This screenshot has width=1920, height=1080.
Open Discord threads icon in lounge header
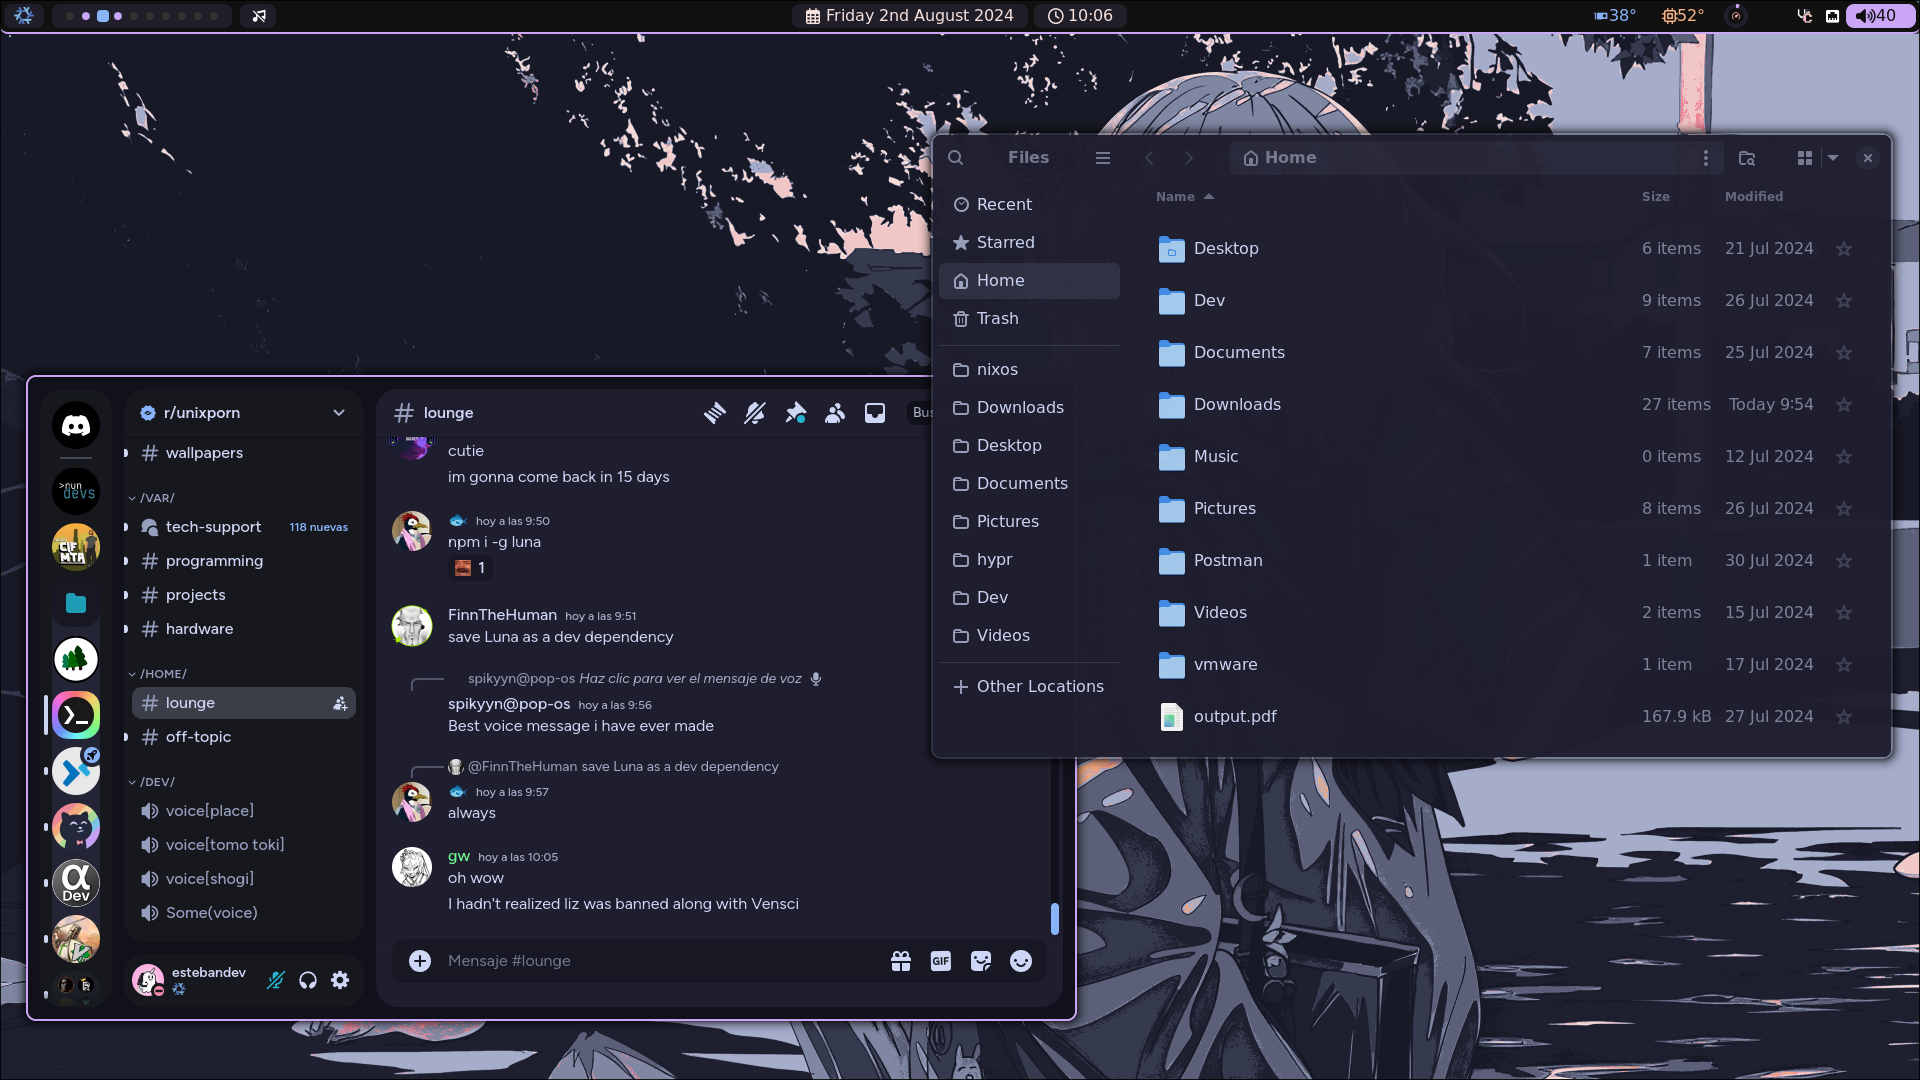tap(715, 413)
